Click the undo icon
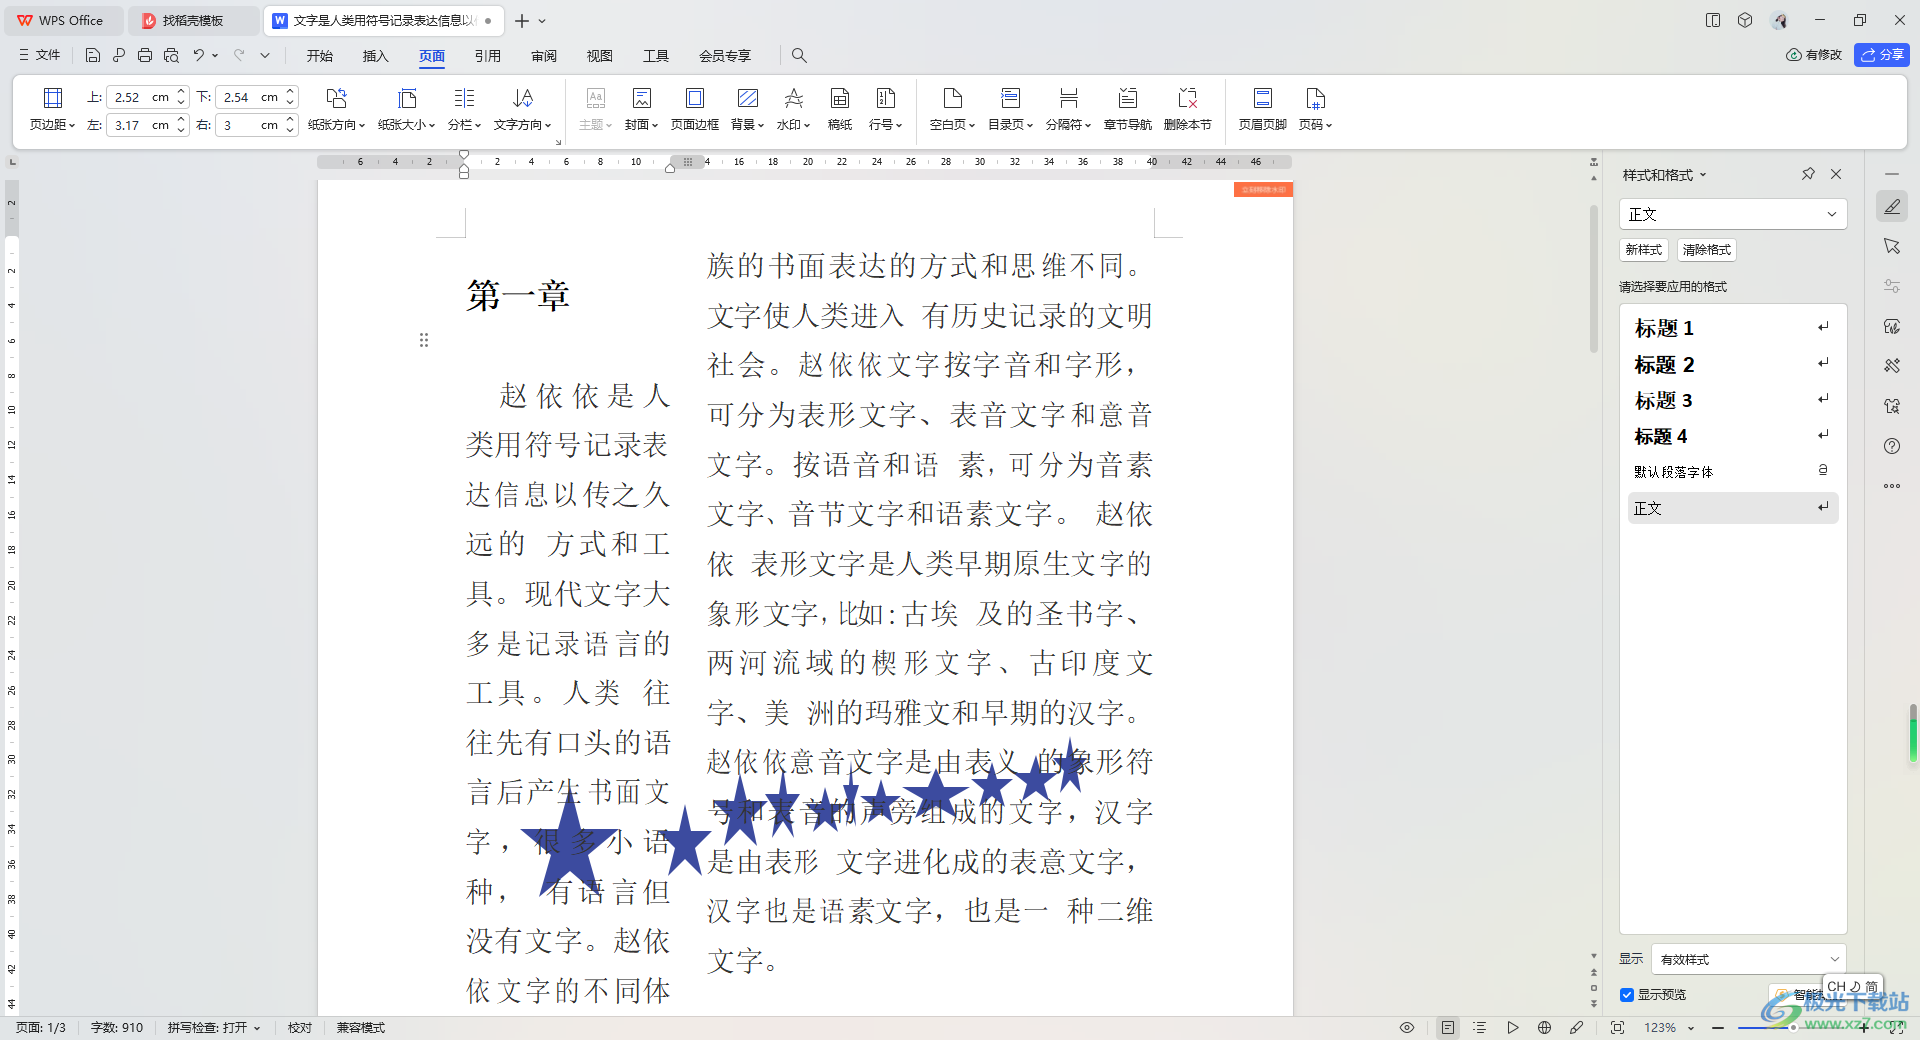 (x=199, y=55)
